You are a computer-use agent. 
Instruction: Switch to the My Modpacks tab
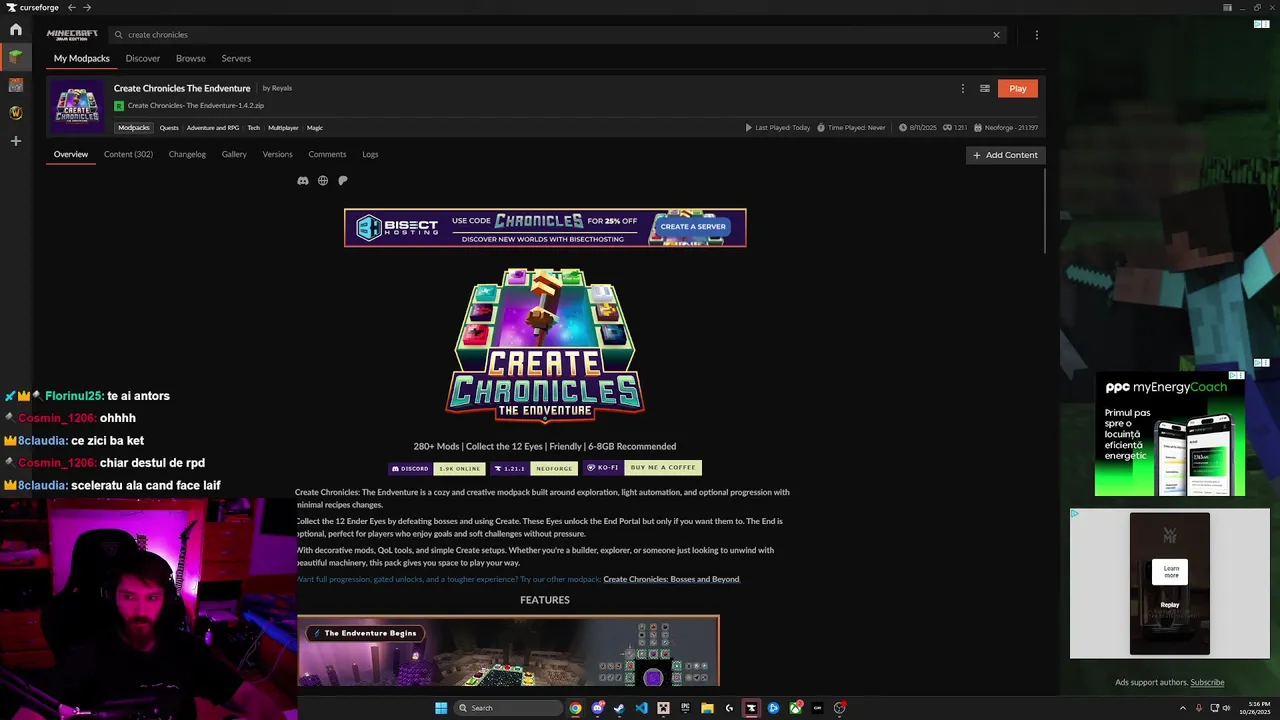point(82,58)
